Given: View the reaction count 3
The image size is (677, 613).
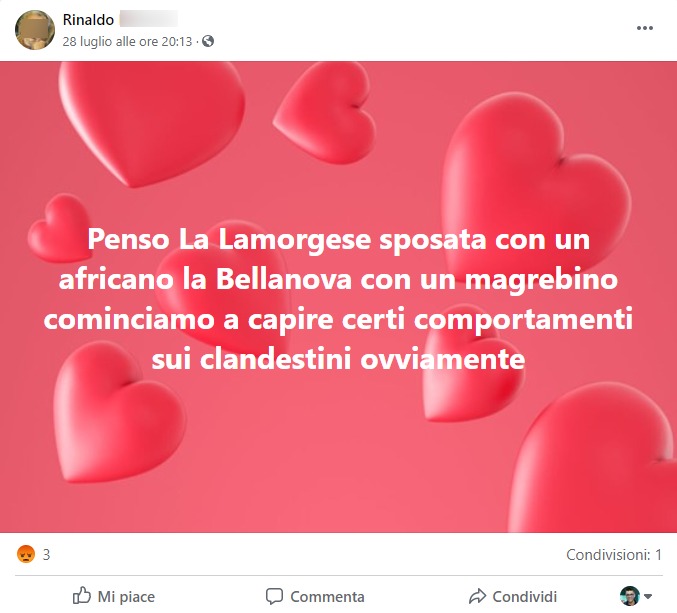Looking at the screenshot, I should point(46,554).
